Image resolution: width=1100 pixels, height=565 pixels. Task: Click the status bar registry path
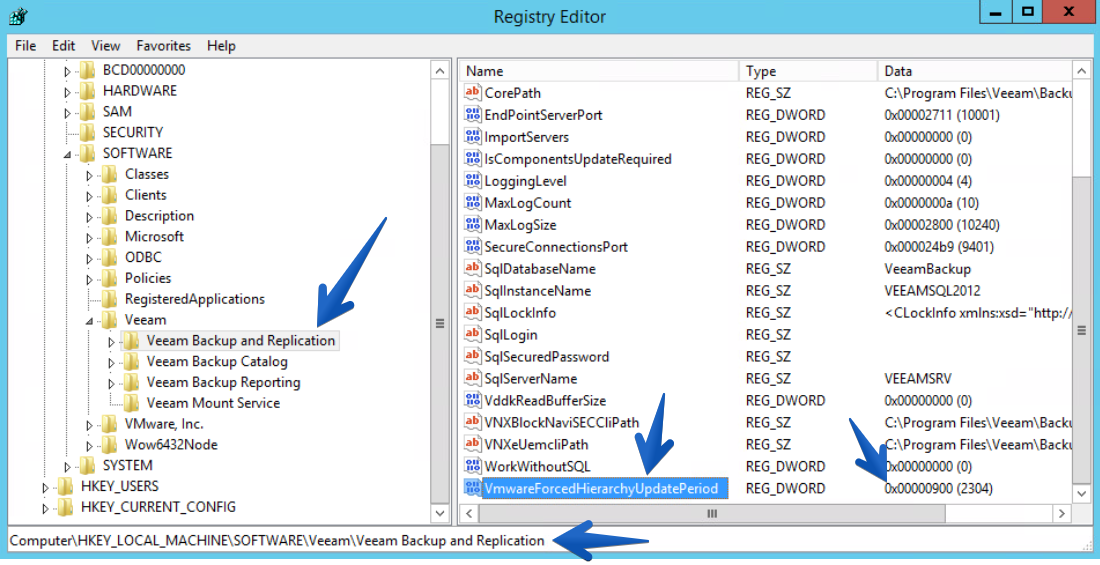277,540
